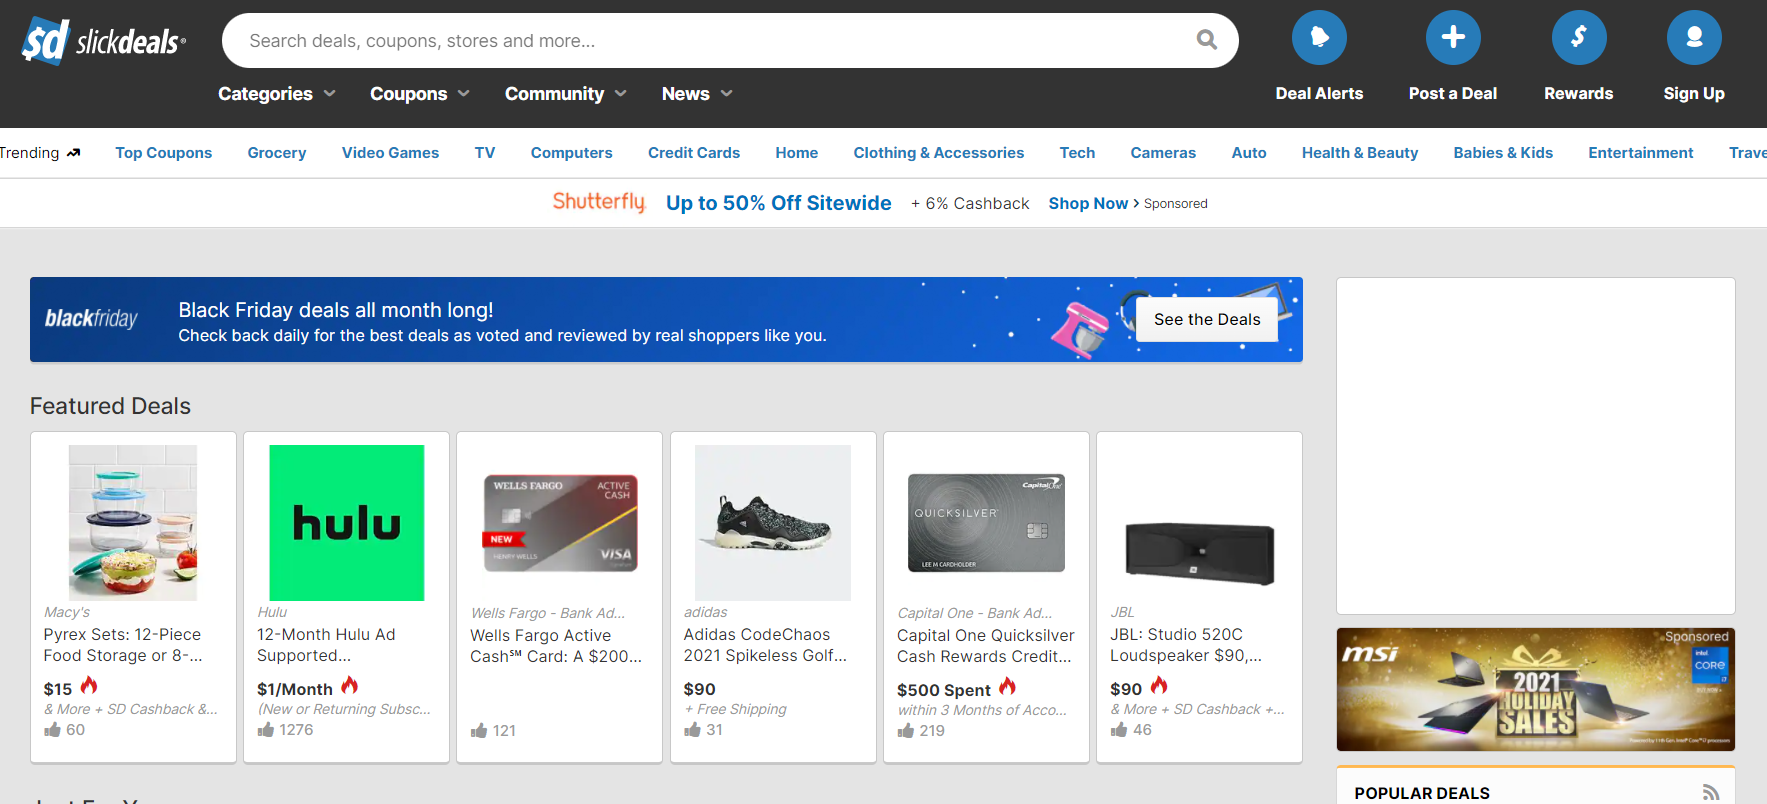Viewport: 1767px width, 804px height.
Task: Click the Post a Deal plus icon
Action: pos(1453,38)
